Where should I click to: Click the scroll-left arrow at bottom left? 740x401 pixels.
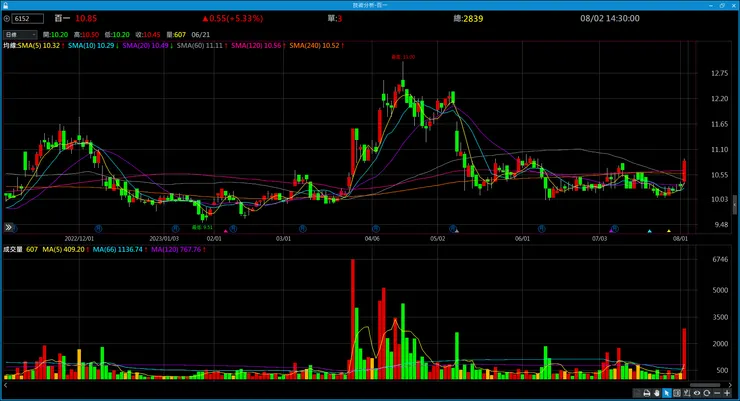6,385
